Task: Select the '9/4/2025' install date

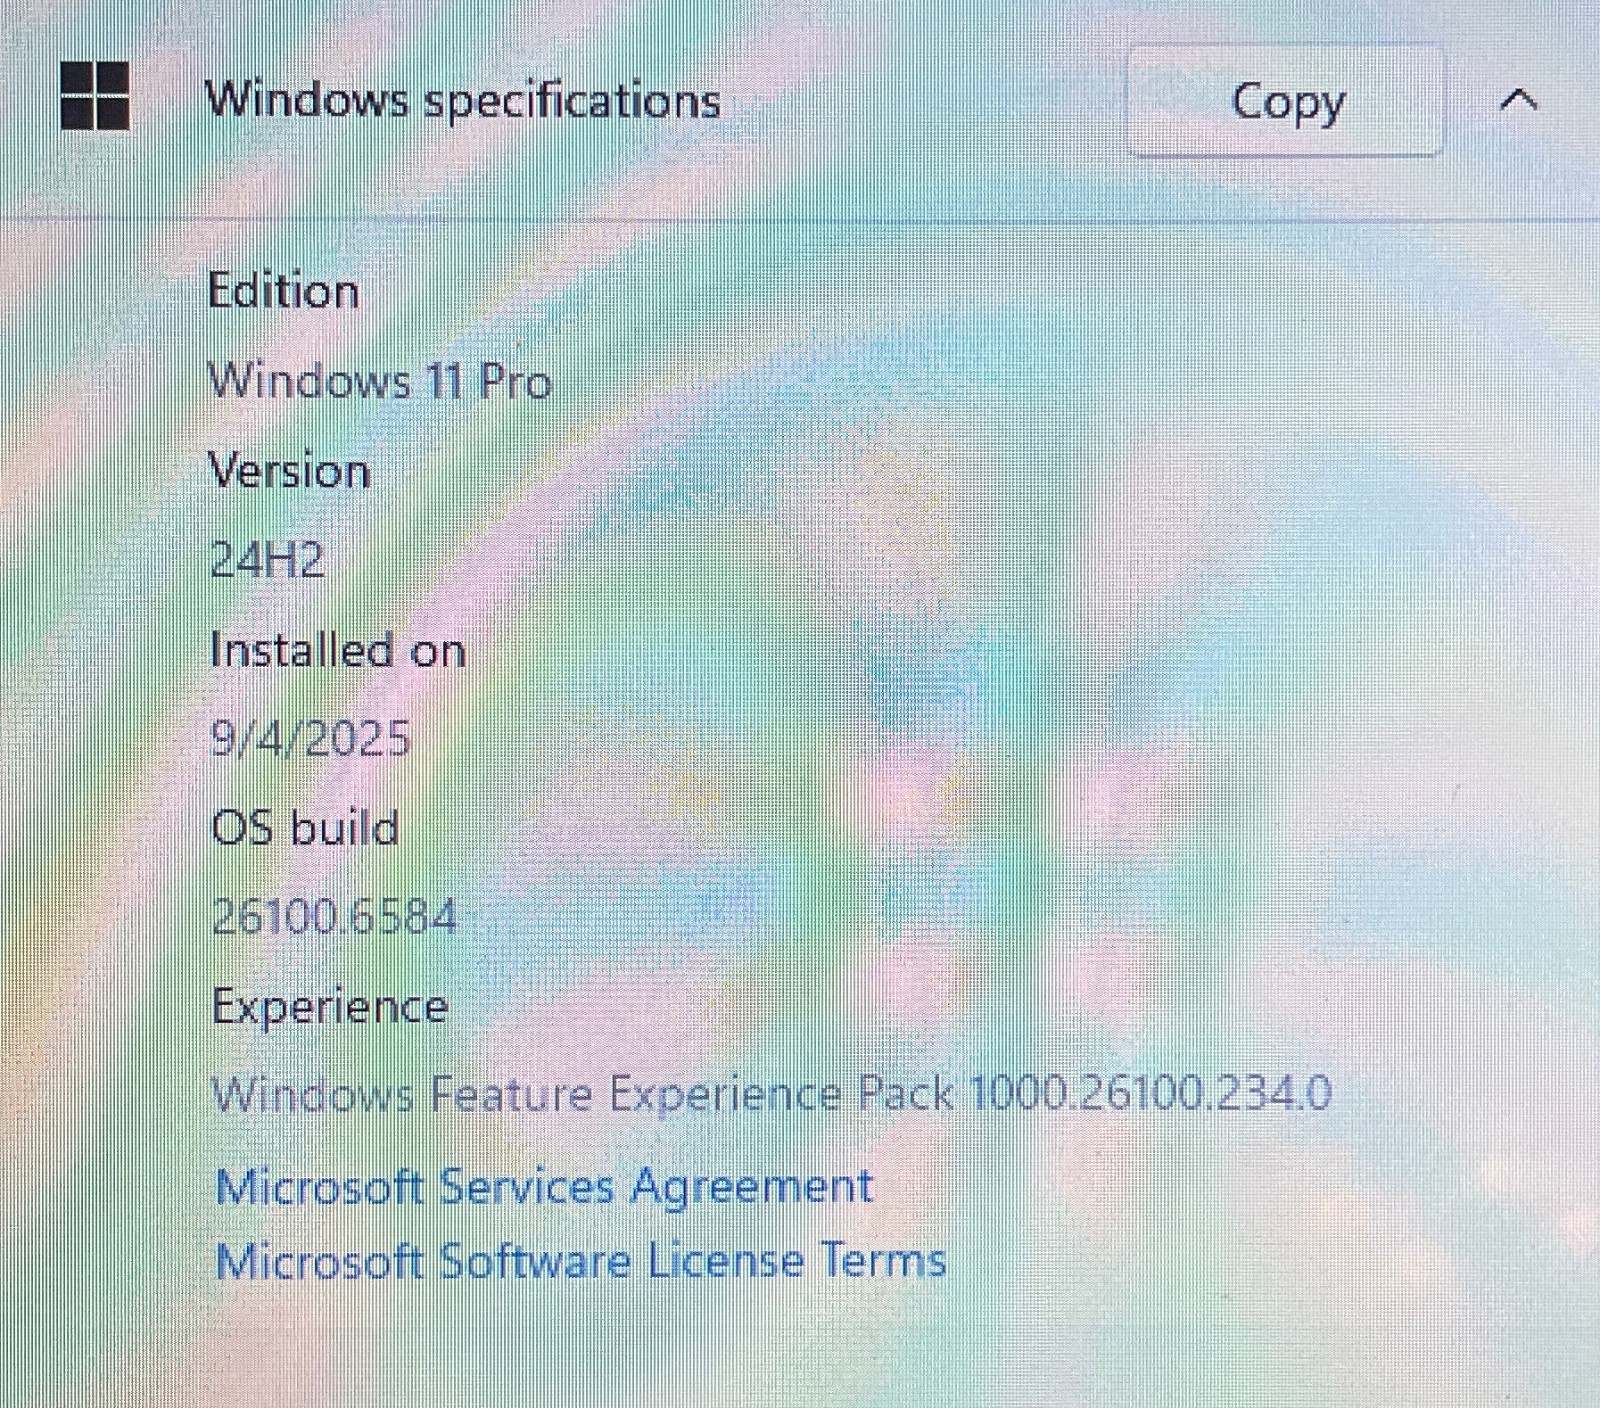Action: (310, 740)
